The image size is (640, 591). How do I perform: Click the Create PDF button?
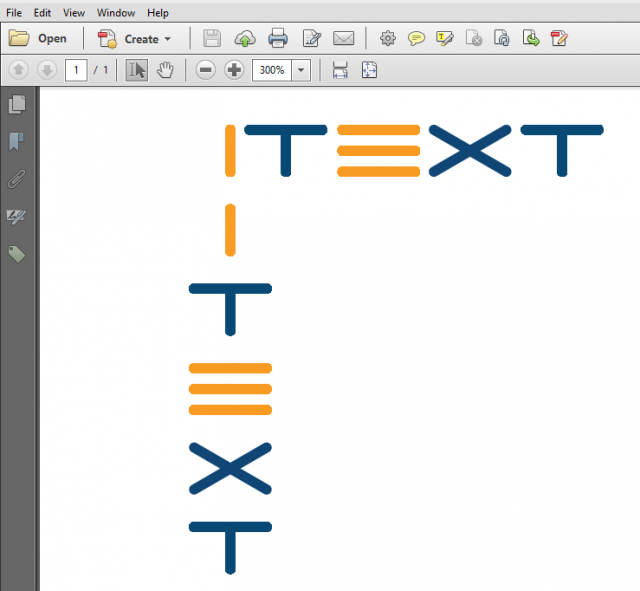click(x=129, y=39)
